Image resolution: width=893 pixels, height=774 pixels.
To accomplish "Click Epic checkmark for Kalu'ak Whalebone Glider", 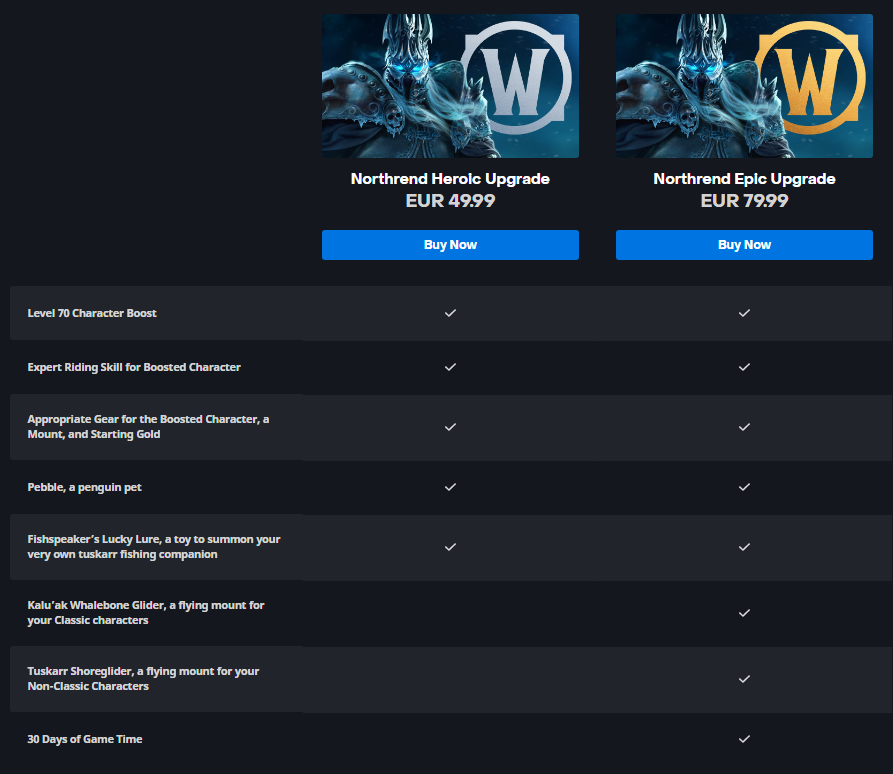I will point(744,613).
